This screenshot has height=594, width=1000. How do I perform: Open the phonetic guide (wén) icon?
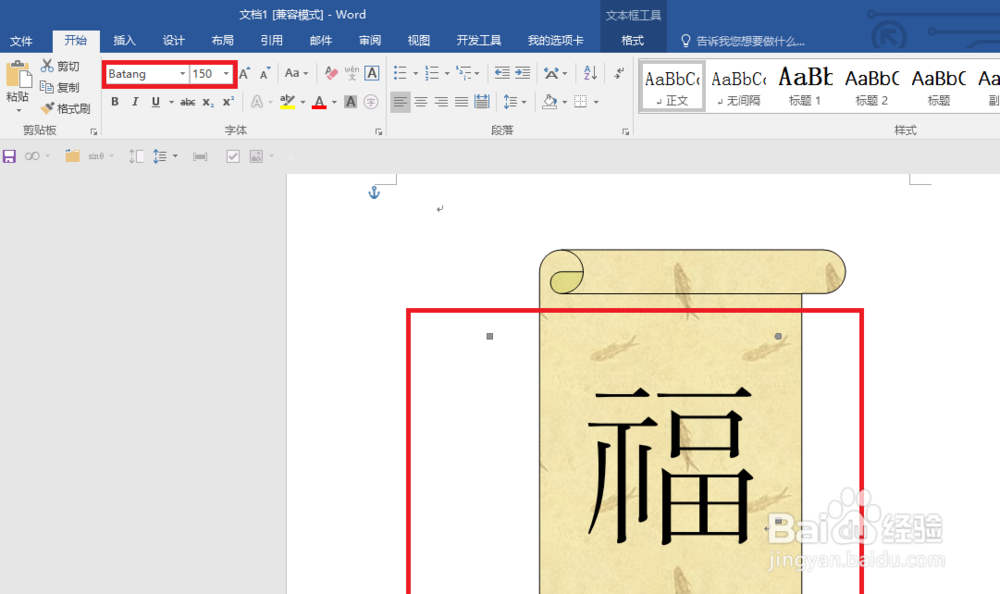click(x=351, y=73)
